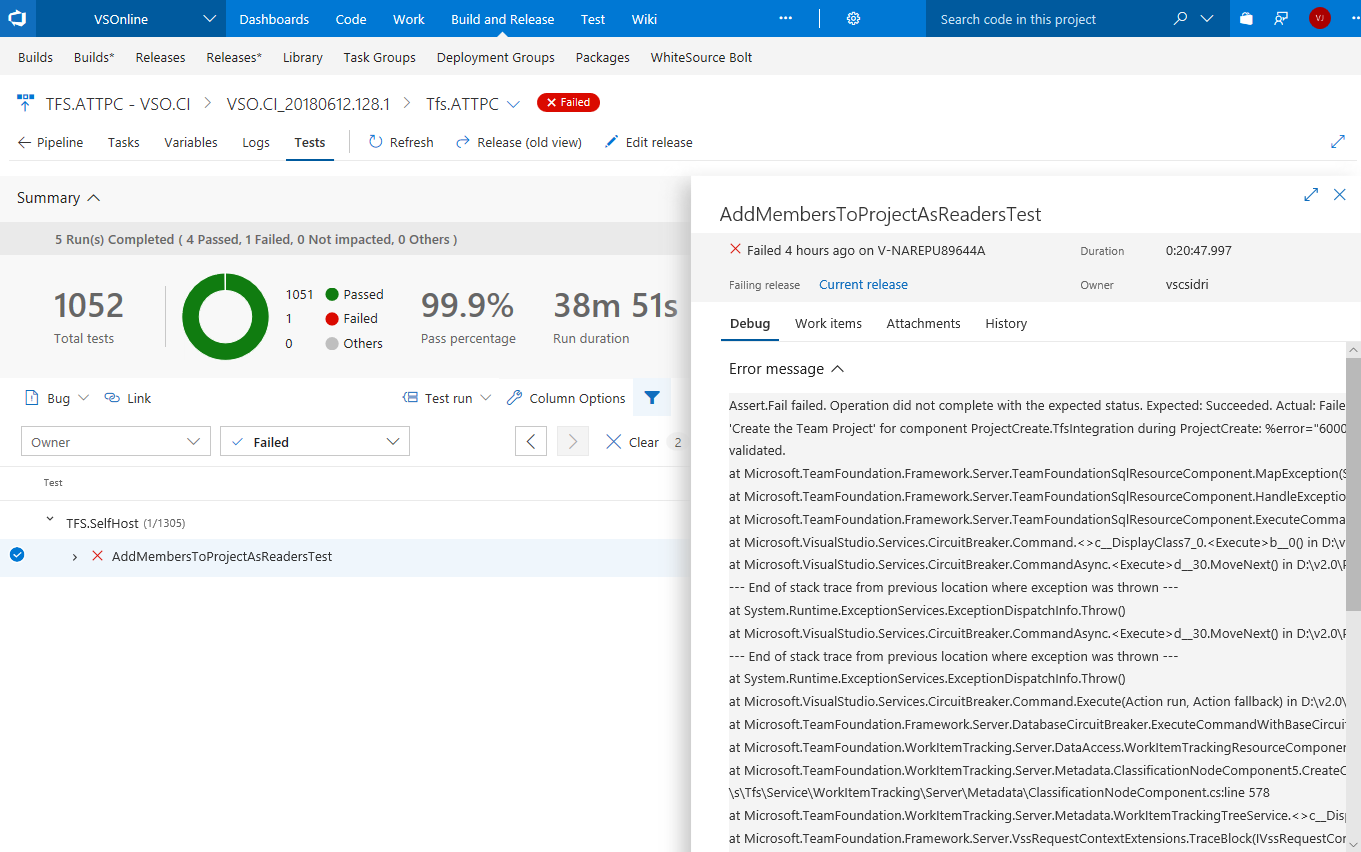Open the Failed outcome filter dropdown
Image resolution: width=1361 pixels, height=852 pixels.
(x=314, y=442)
